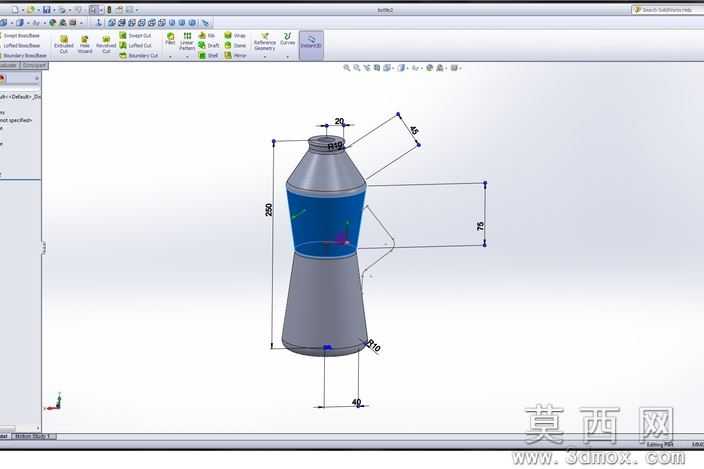This screenshot has width=704, height=469.
Task: Click the Boundary Cut feature
Action: pyautogui.click(x=139, y=56)
